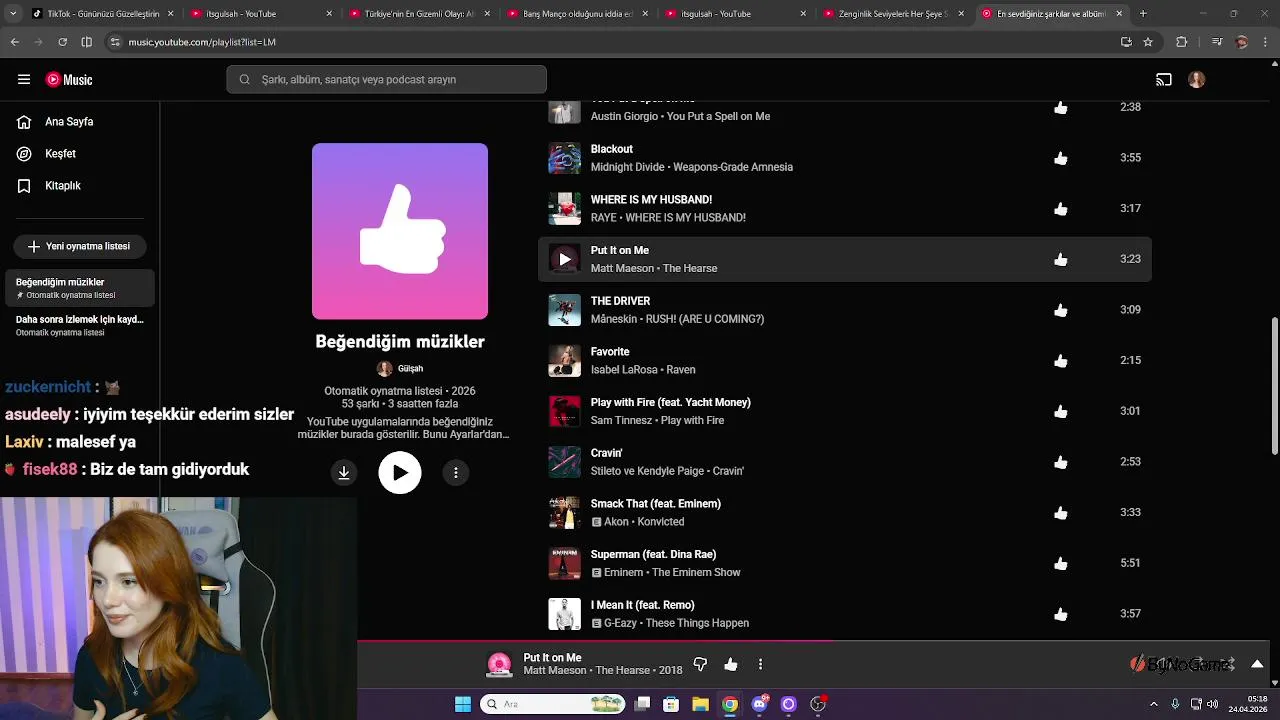Click I Mean It song title

(642, 605)
